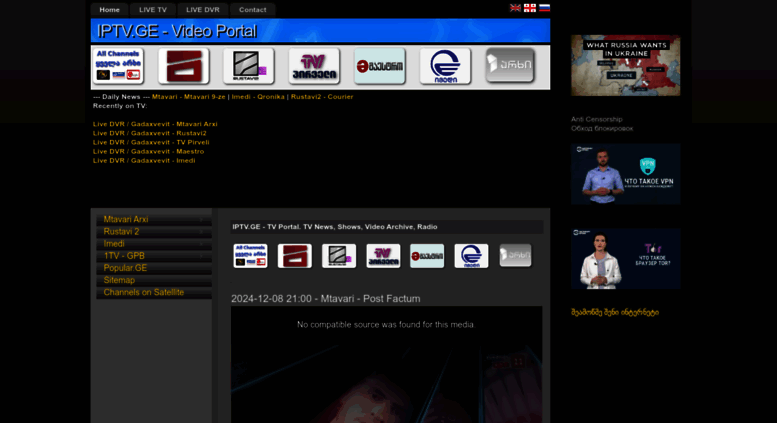777x423 pixels.
Task: Switch language to English flag
Action: click(x=515, y=7)
